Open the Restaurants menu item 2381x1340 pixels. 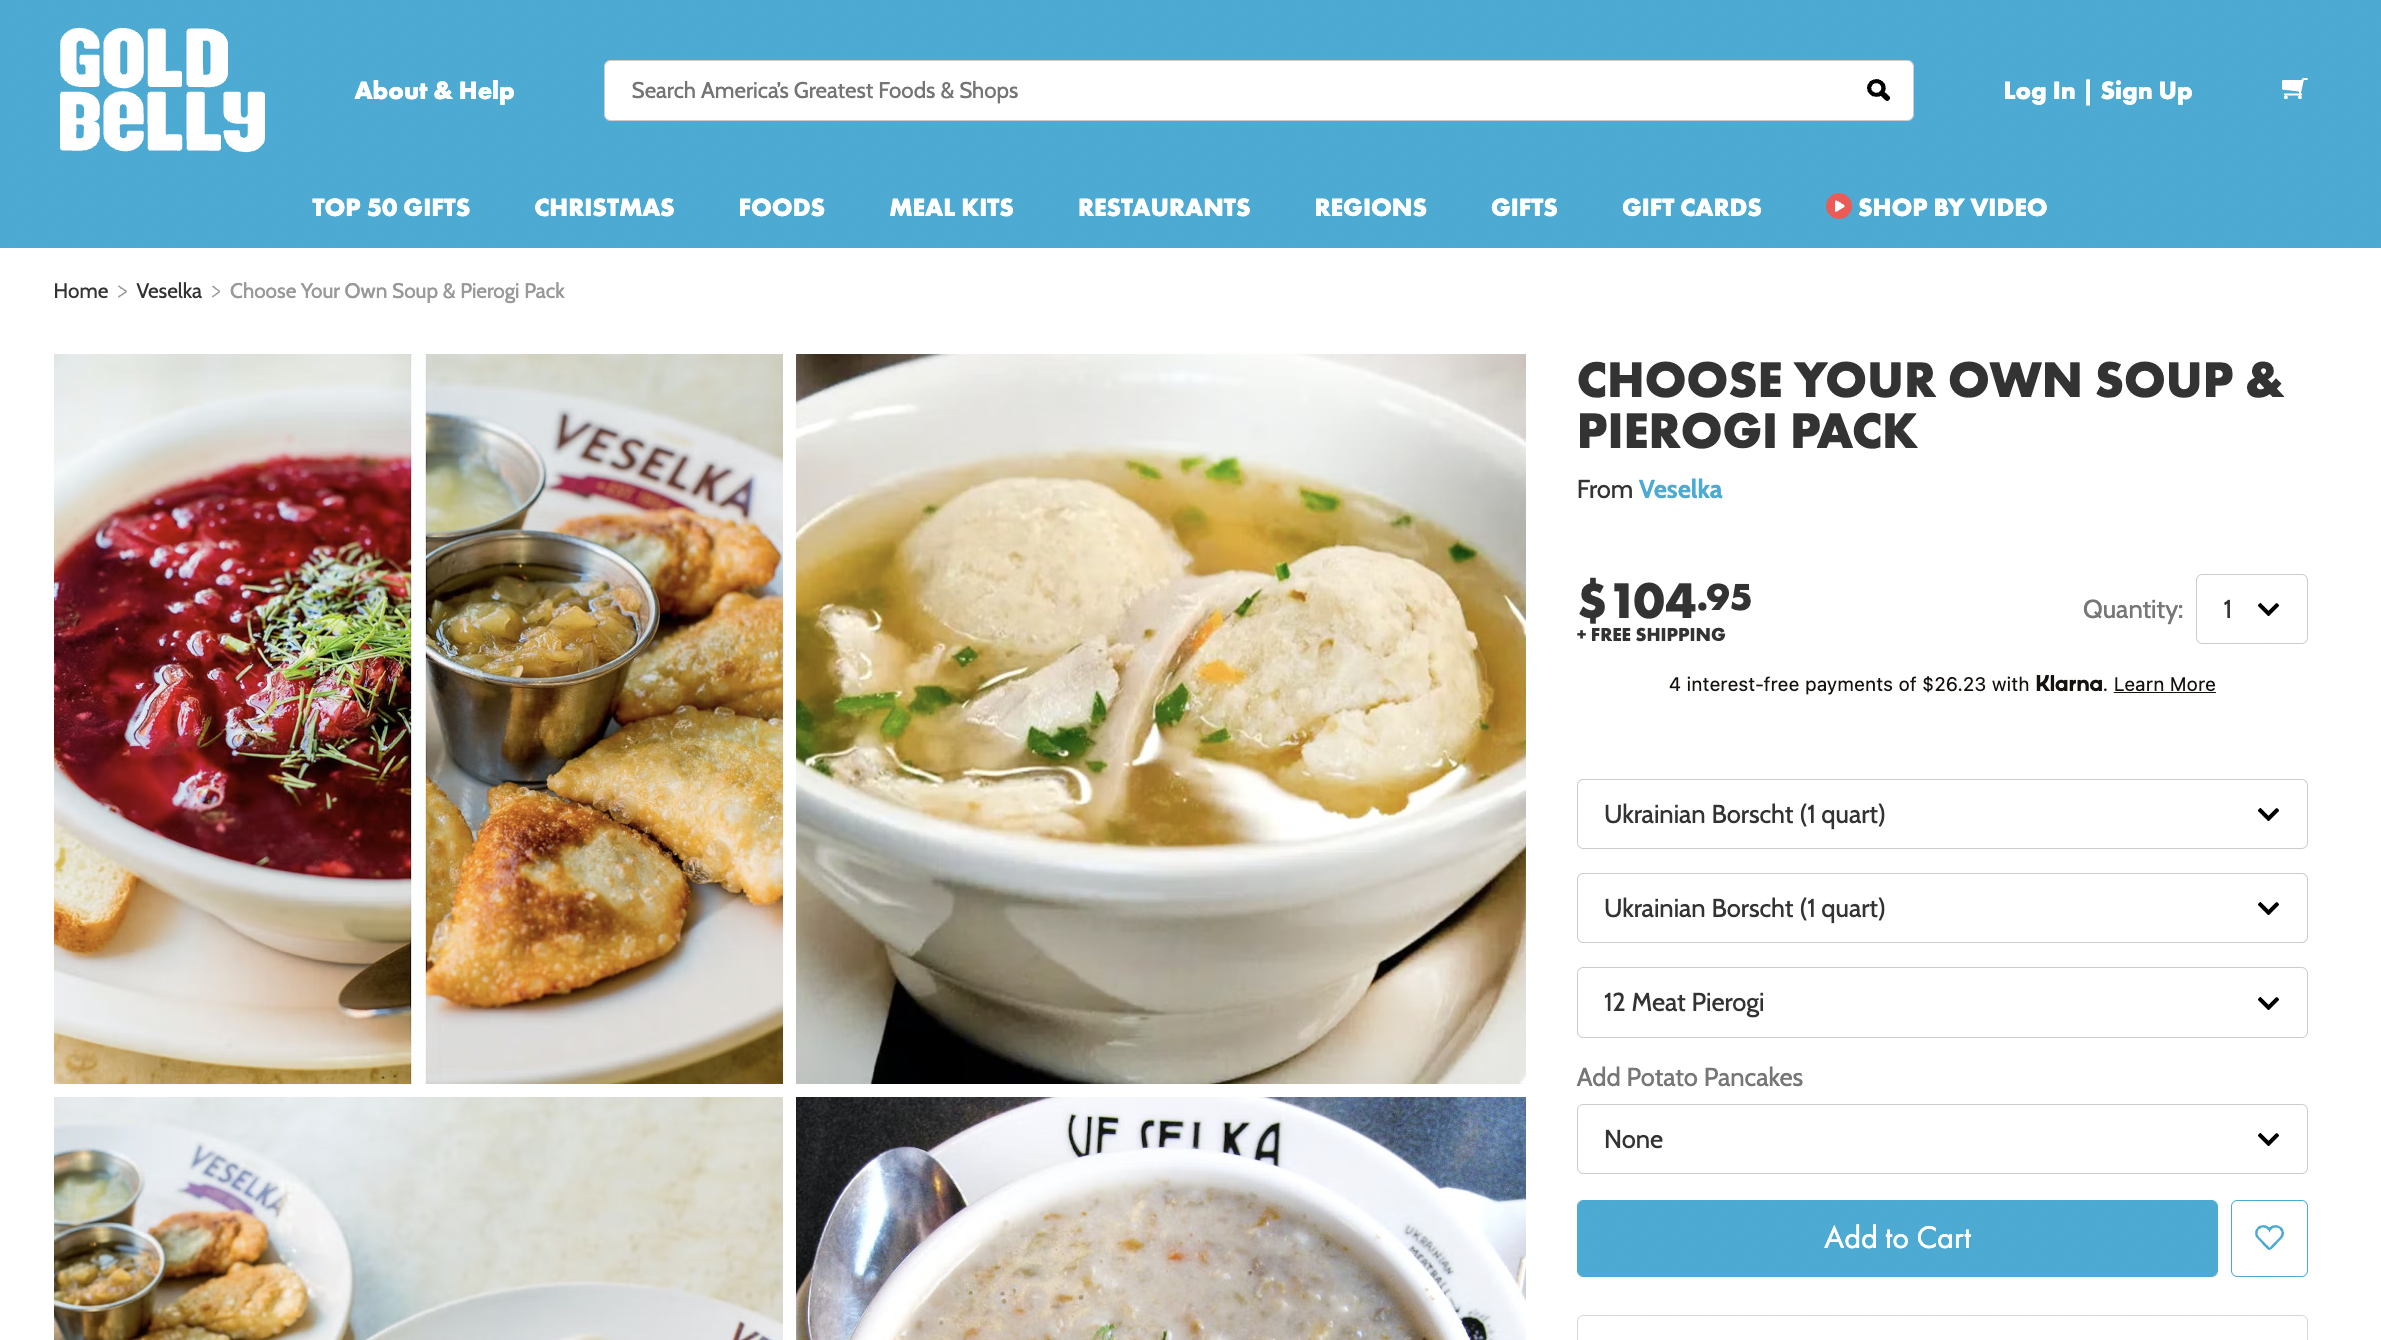[1164, 207]
